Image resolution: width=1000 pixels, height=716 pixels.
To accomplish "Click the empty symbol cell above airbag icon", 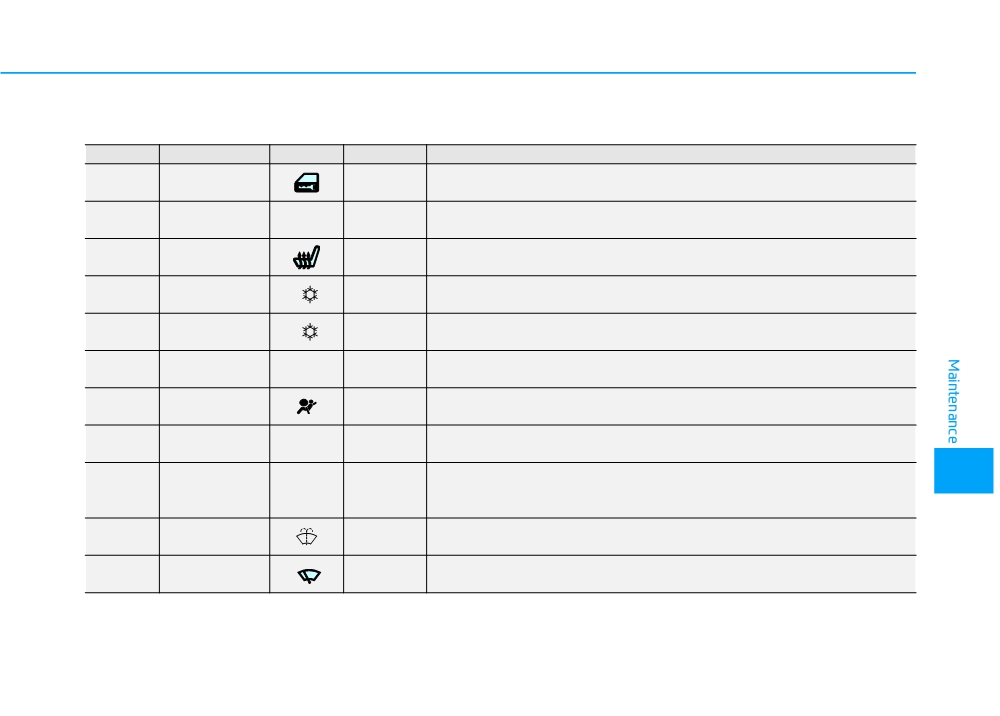I will [x=307, y=369].
